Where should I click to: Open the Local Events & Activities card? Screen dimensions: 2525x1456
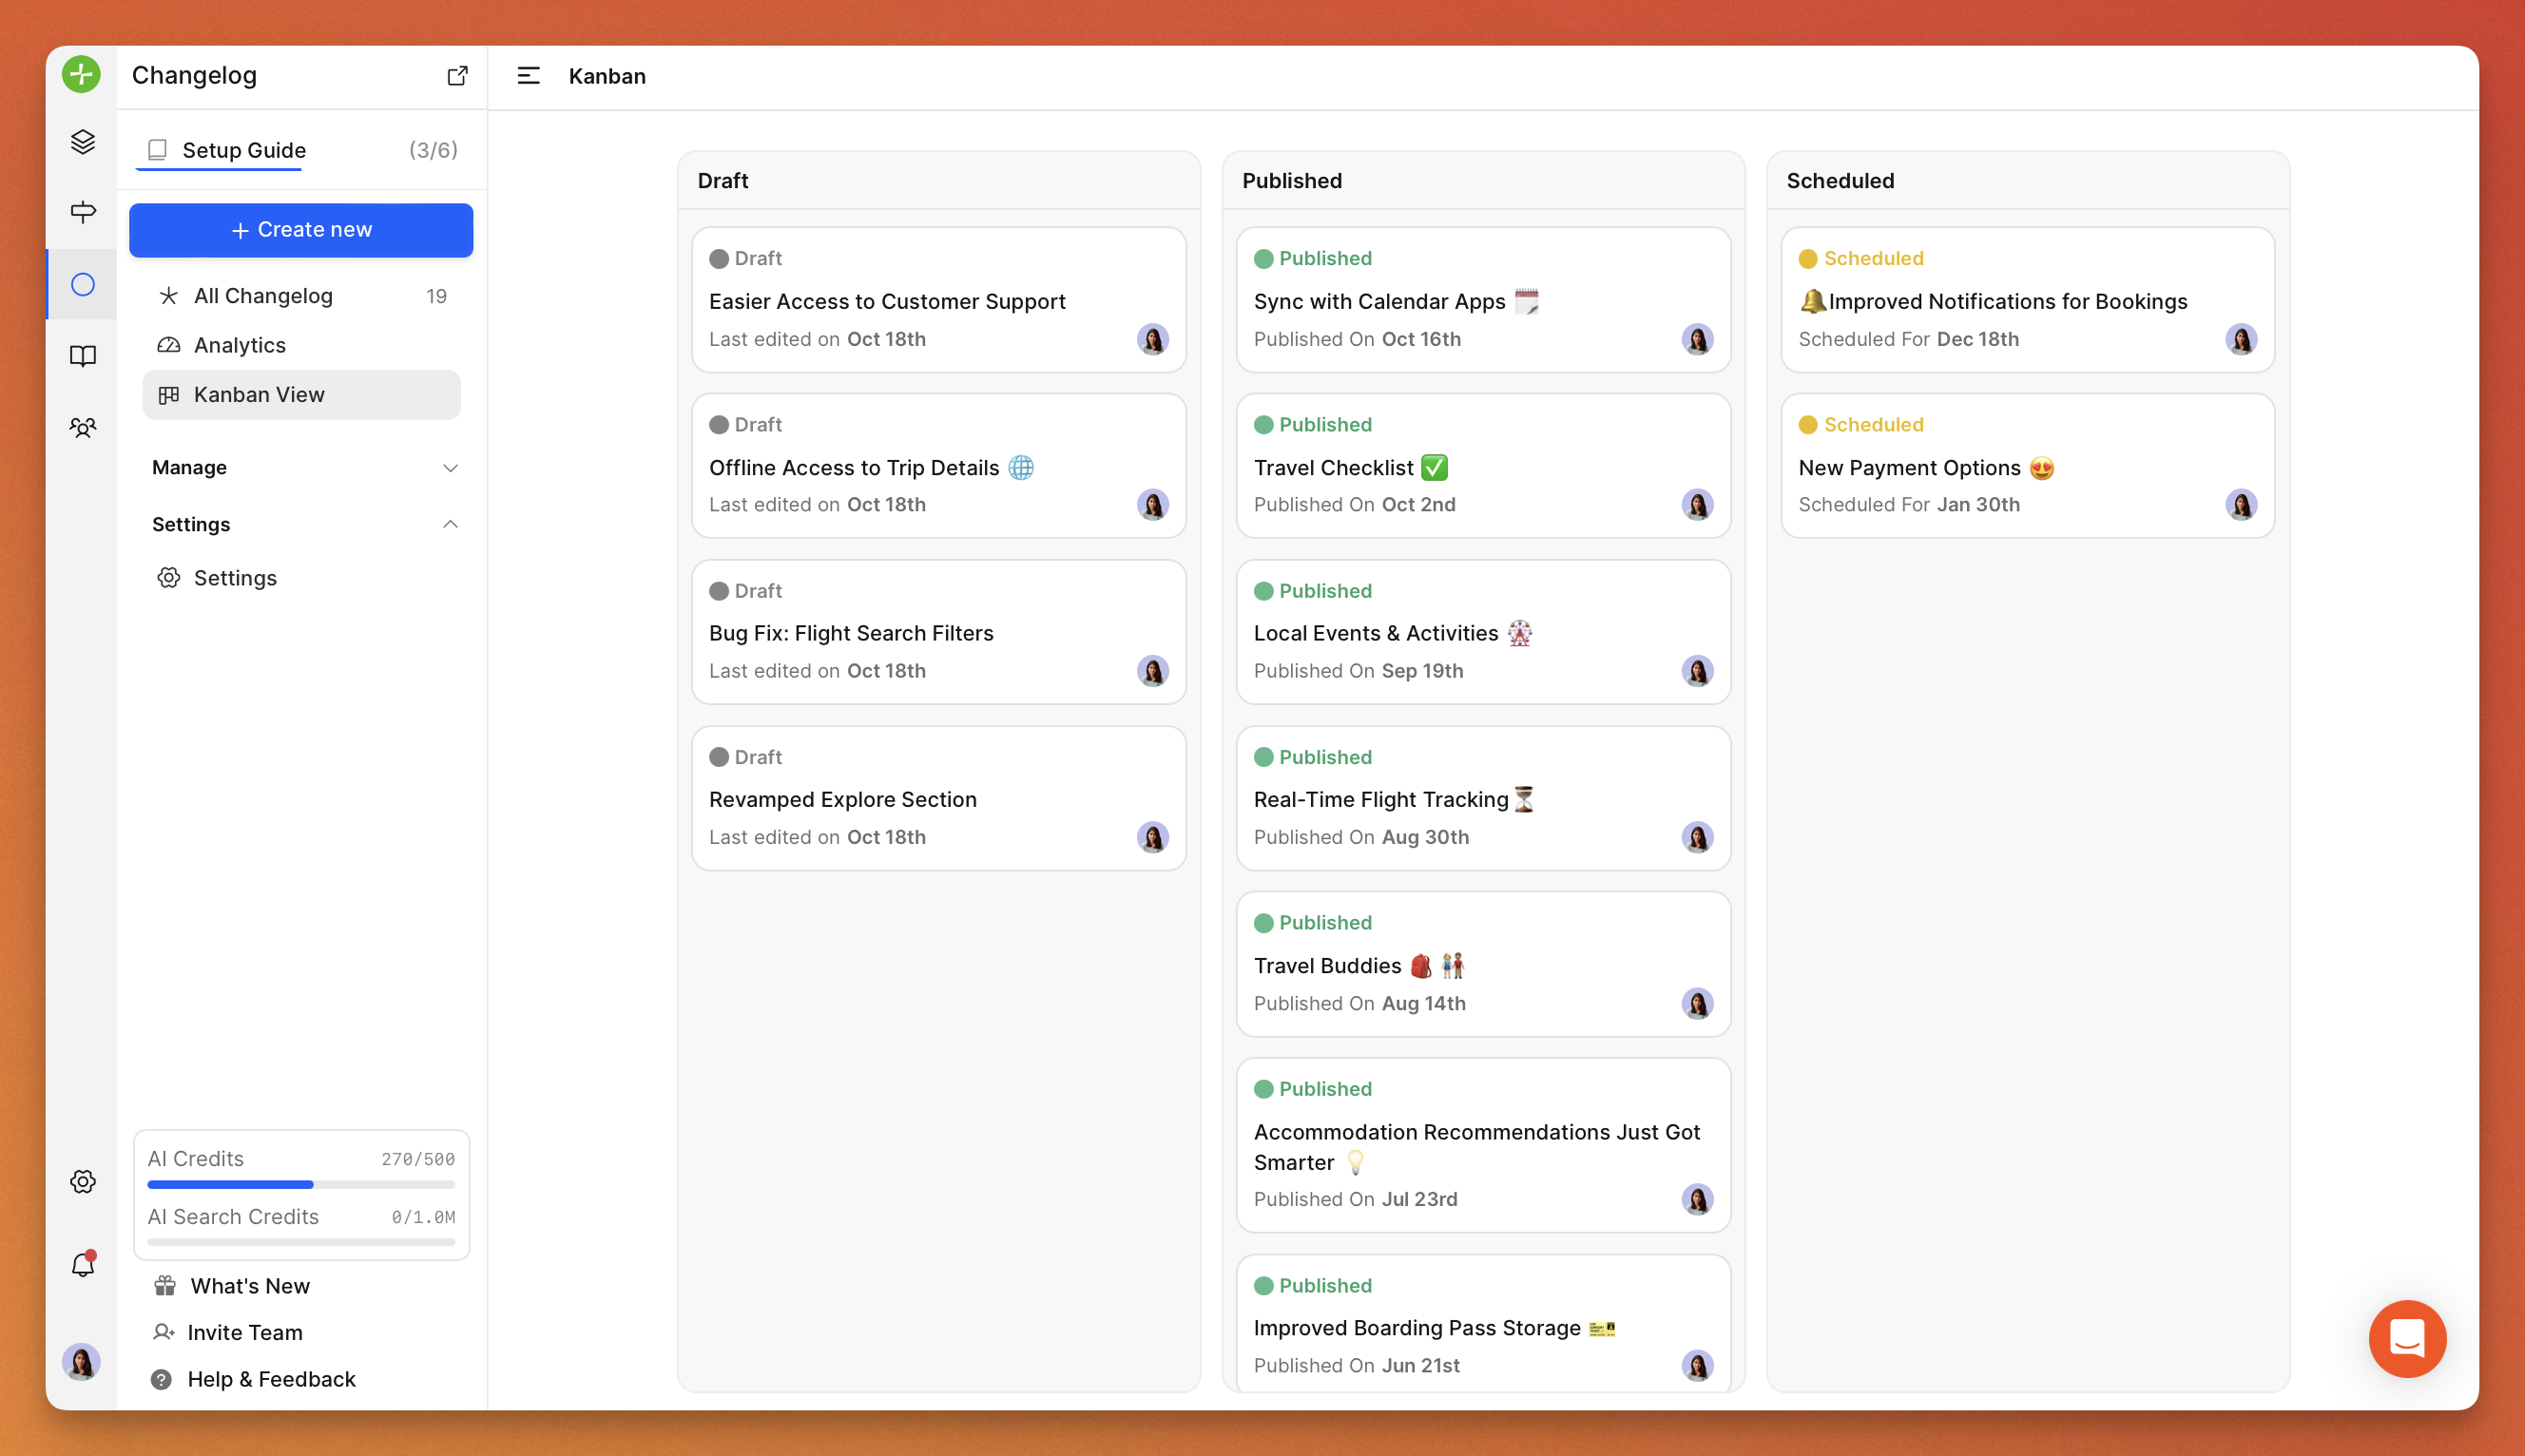coord(1483,632)
